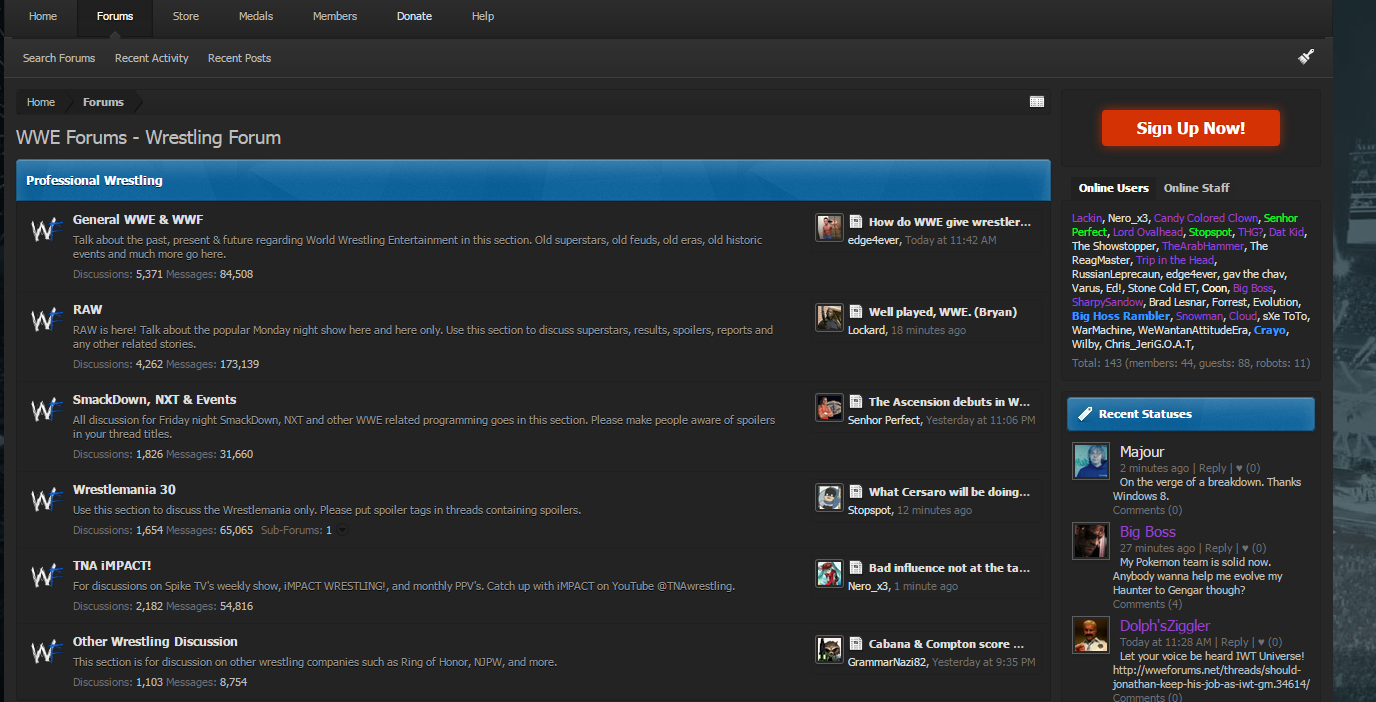Click the document icon beside Well played, WWE thread
The width and height of the screenshot is (1376, 702).
[856, 312]
